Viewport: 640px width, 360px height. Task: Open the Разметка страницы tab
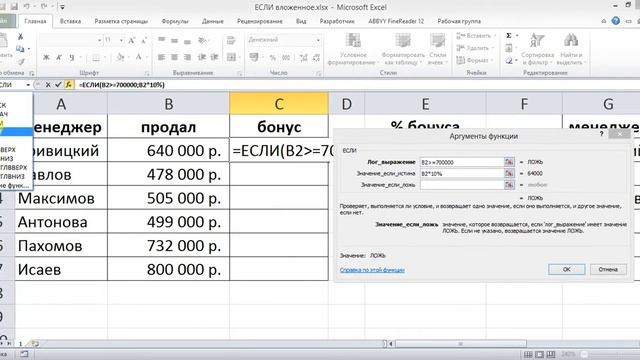121,21
